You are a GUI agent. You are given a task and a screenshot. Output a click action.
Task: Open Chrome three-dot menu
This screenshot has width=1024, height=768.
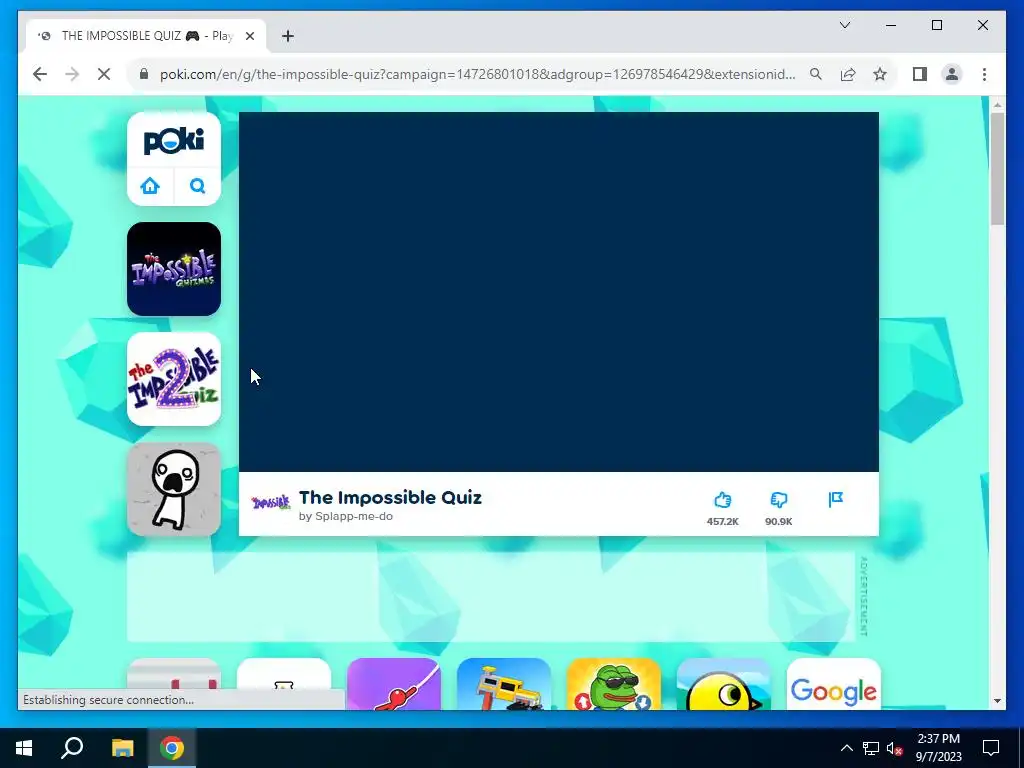pyautogui.click(x=984, y=74)
